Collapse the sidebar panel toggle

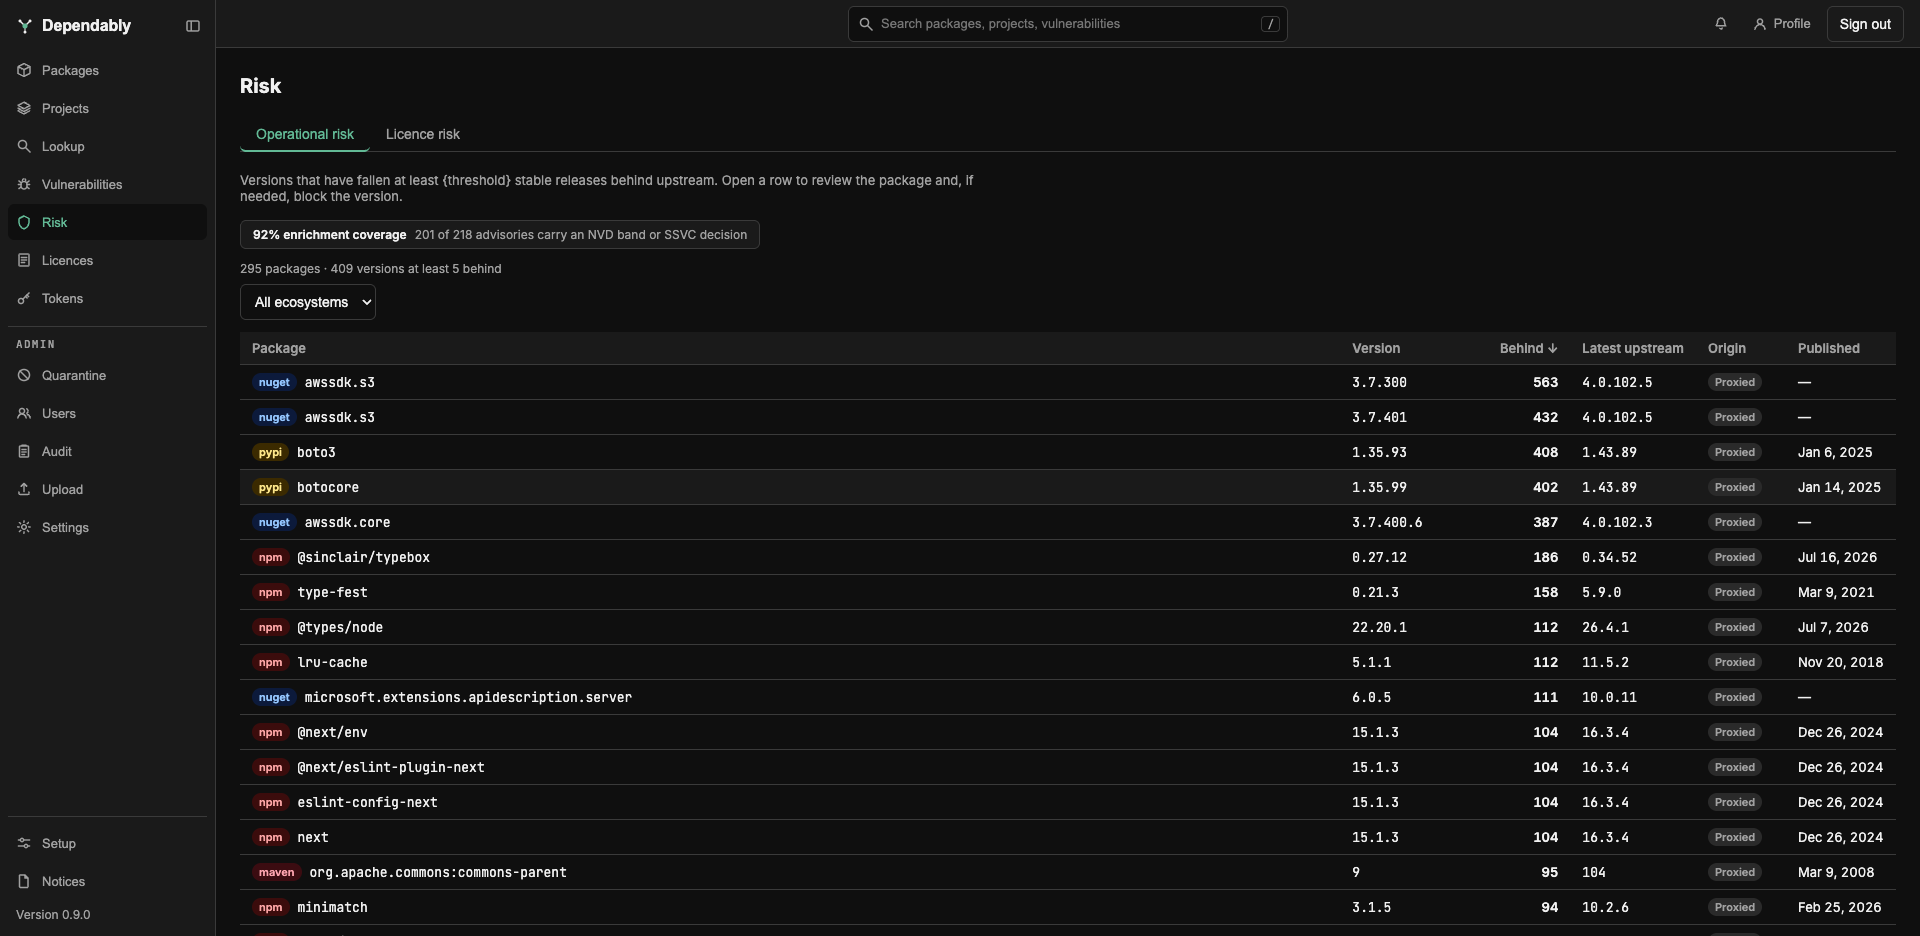coord(193,26)
